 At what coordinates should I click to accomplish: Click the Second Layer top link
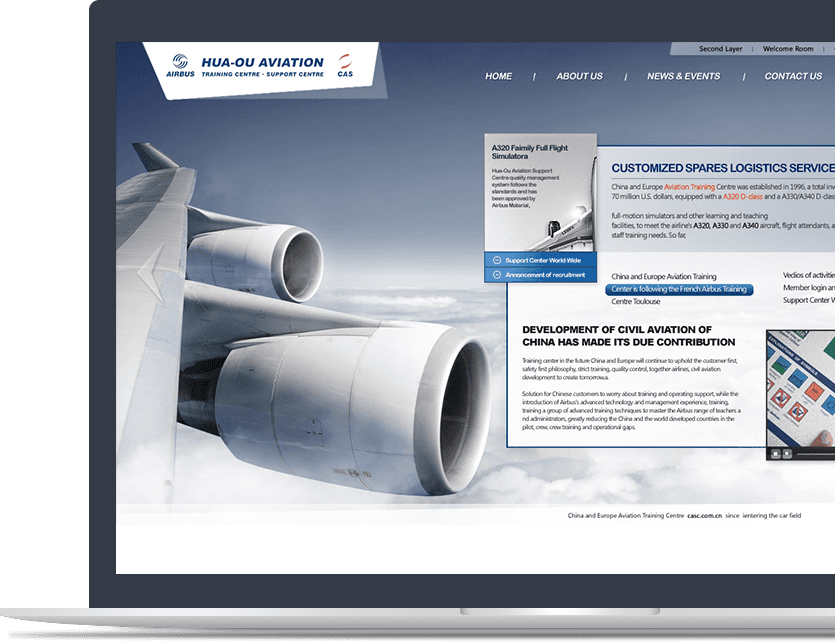tap(720, 49)
